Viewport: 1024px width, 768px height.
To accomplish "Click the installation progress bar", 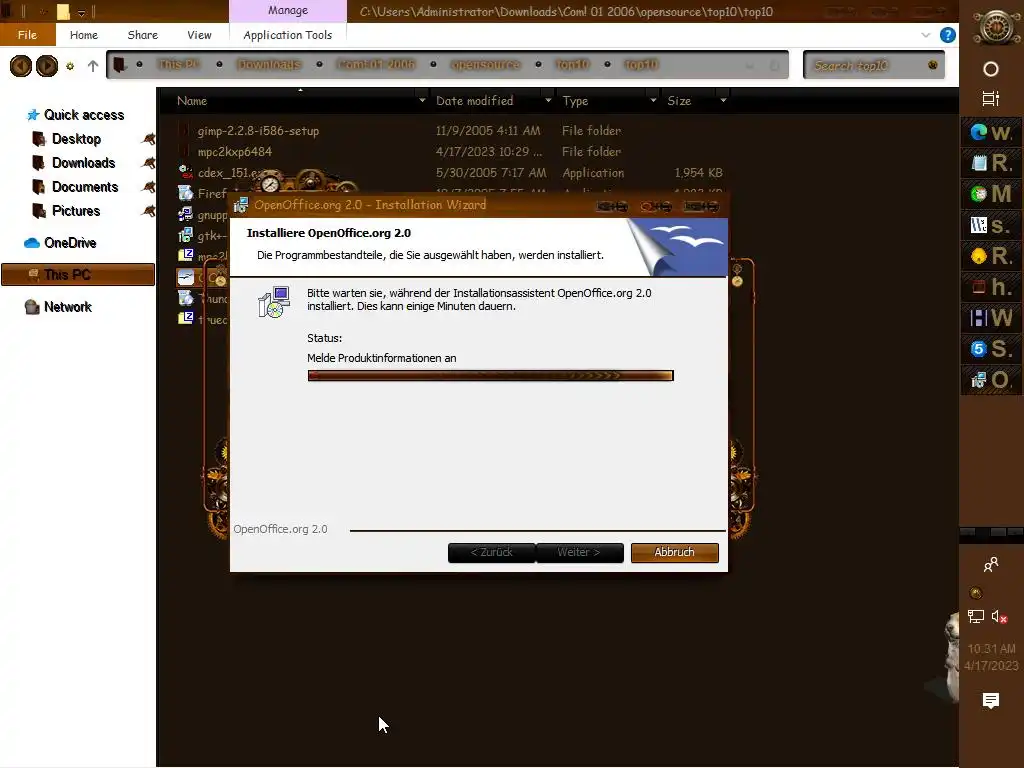I will (490, 376).
